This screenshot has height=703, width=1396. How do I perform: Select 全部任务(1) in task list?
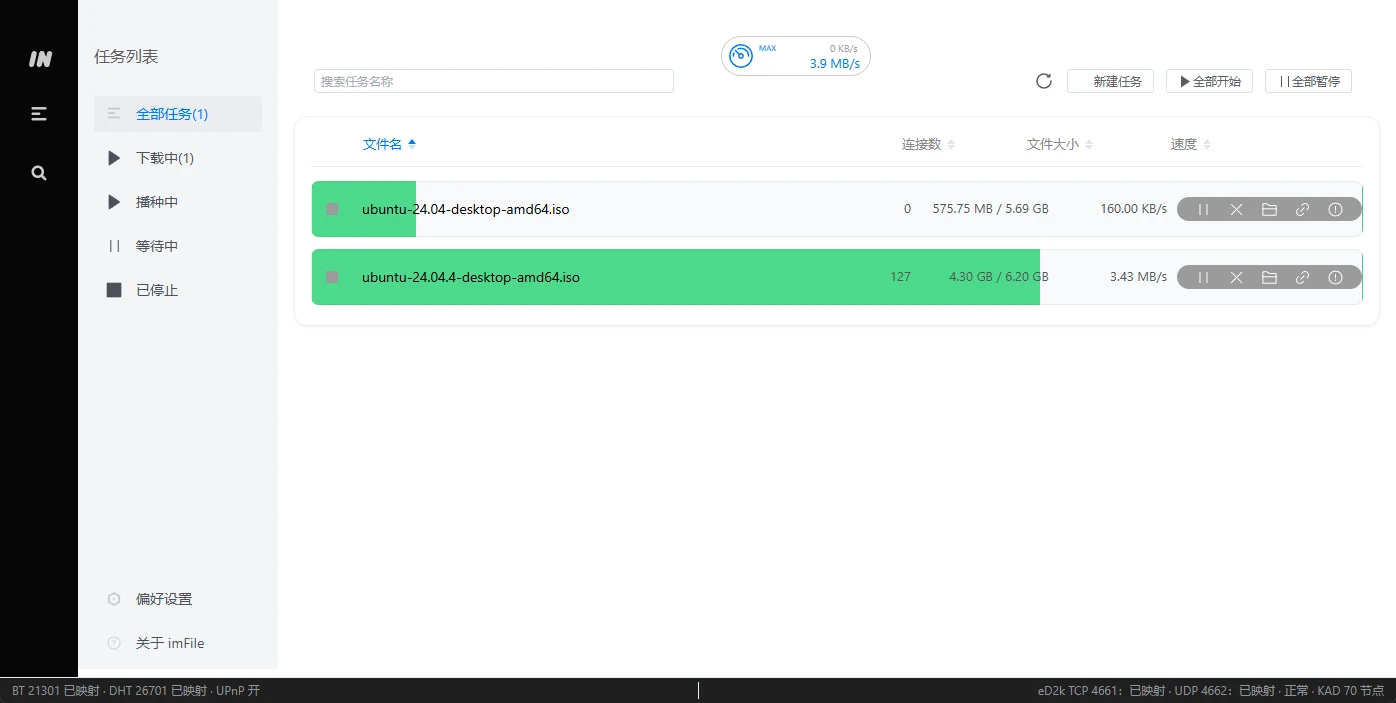(178, 114)
